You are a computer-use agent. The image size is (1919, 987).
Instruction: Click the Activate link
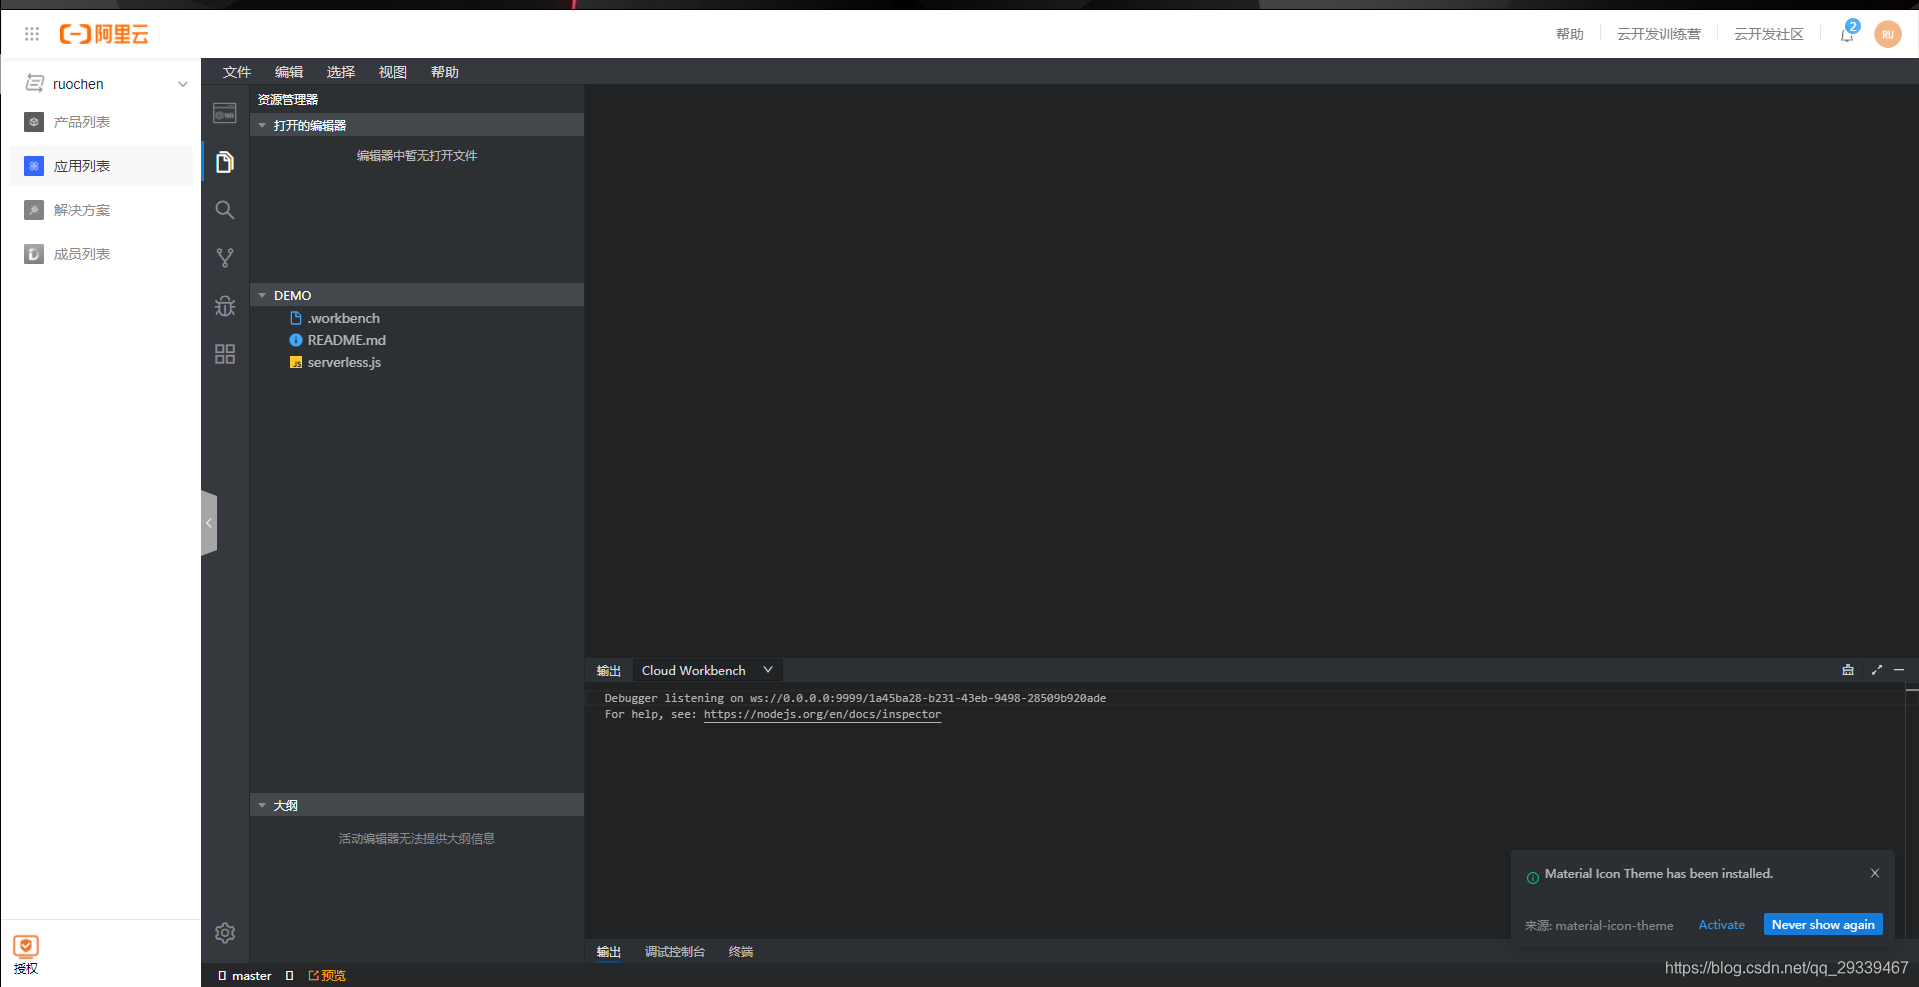point(1722,925)
